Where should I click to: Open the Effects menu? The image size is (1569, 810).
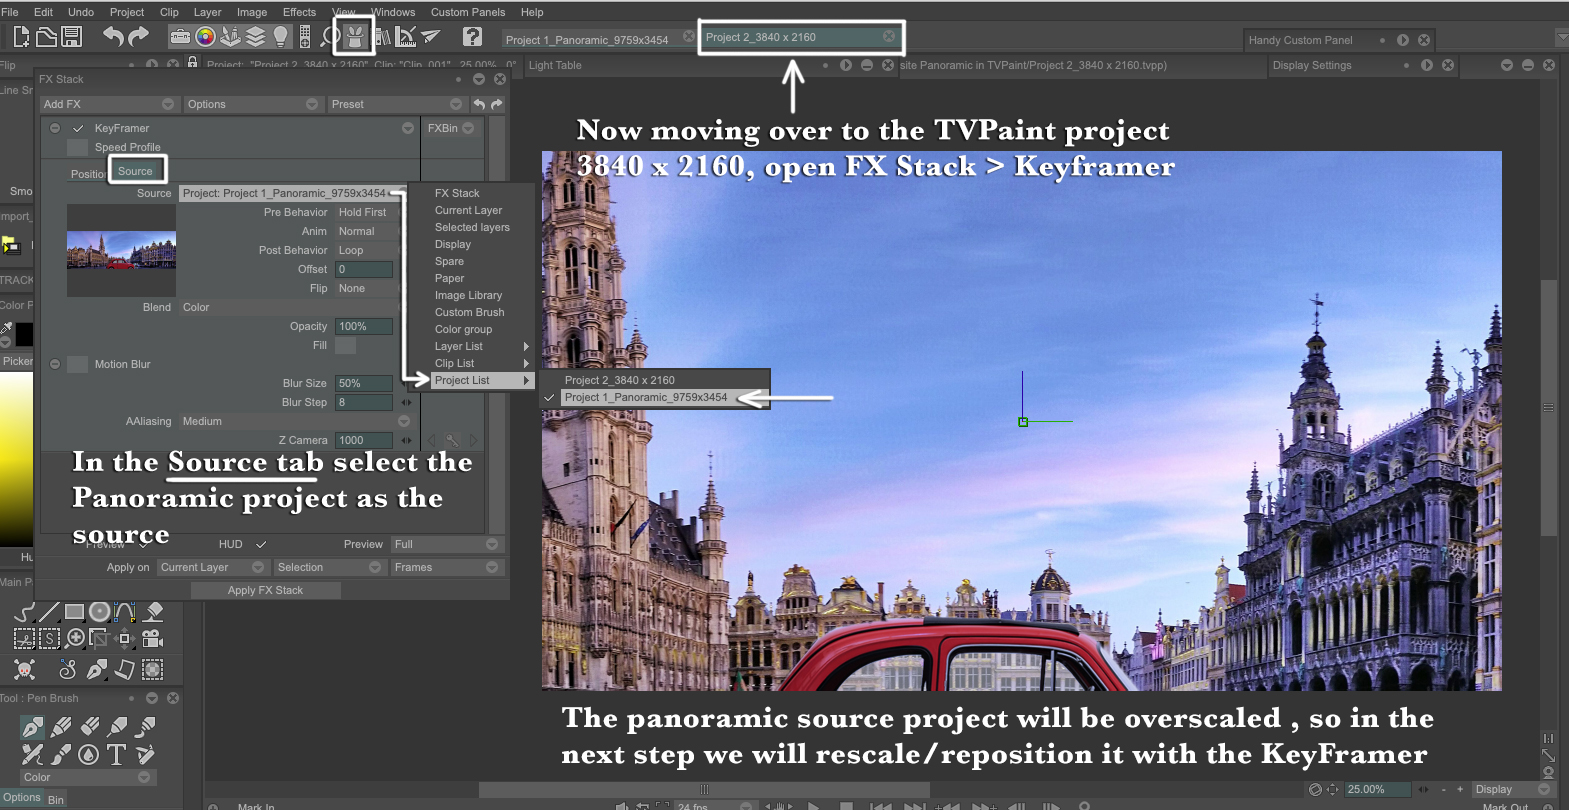[299, 12]
